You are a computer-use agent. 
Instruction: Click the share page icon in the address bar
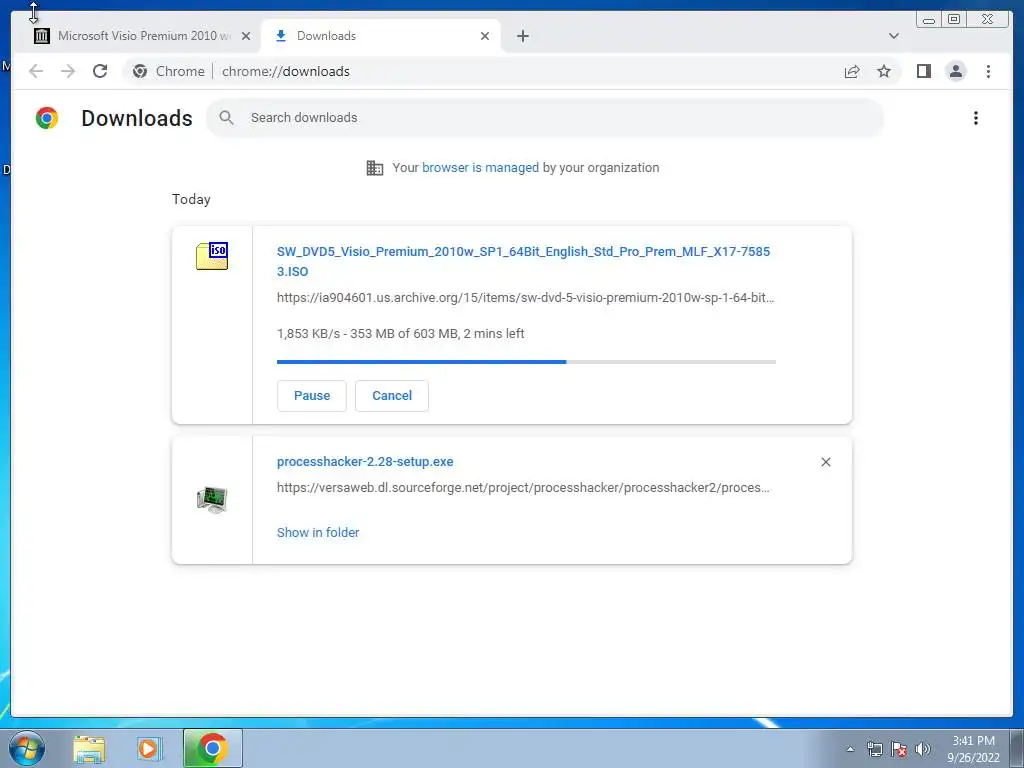(x=852, y=71)
